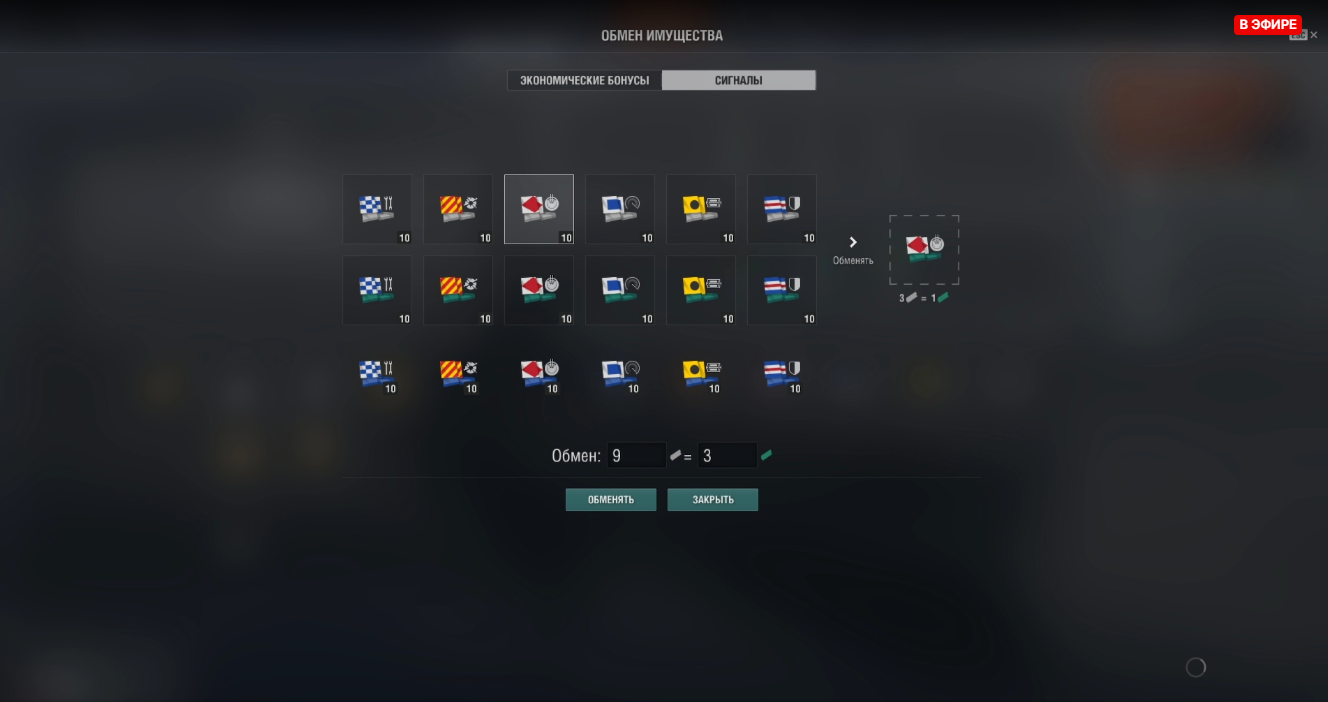Image resolution: width=1328 pixels, height=702 pixels.
Task: Click the Обменять chevron arrow
Action: (853, 242)
